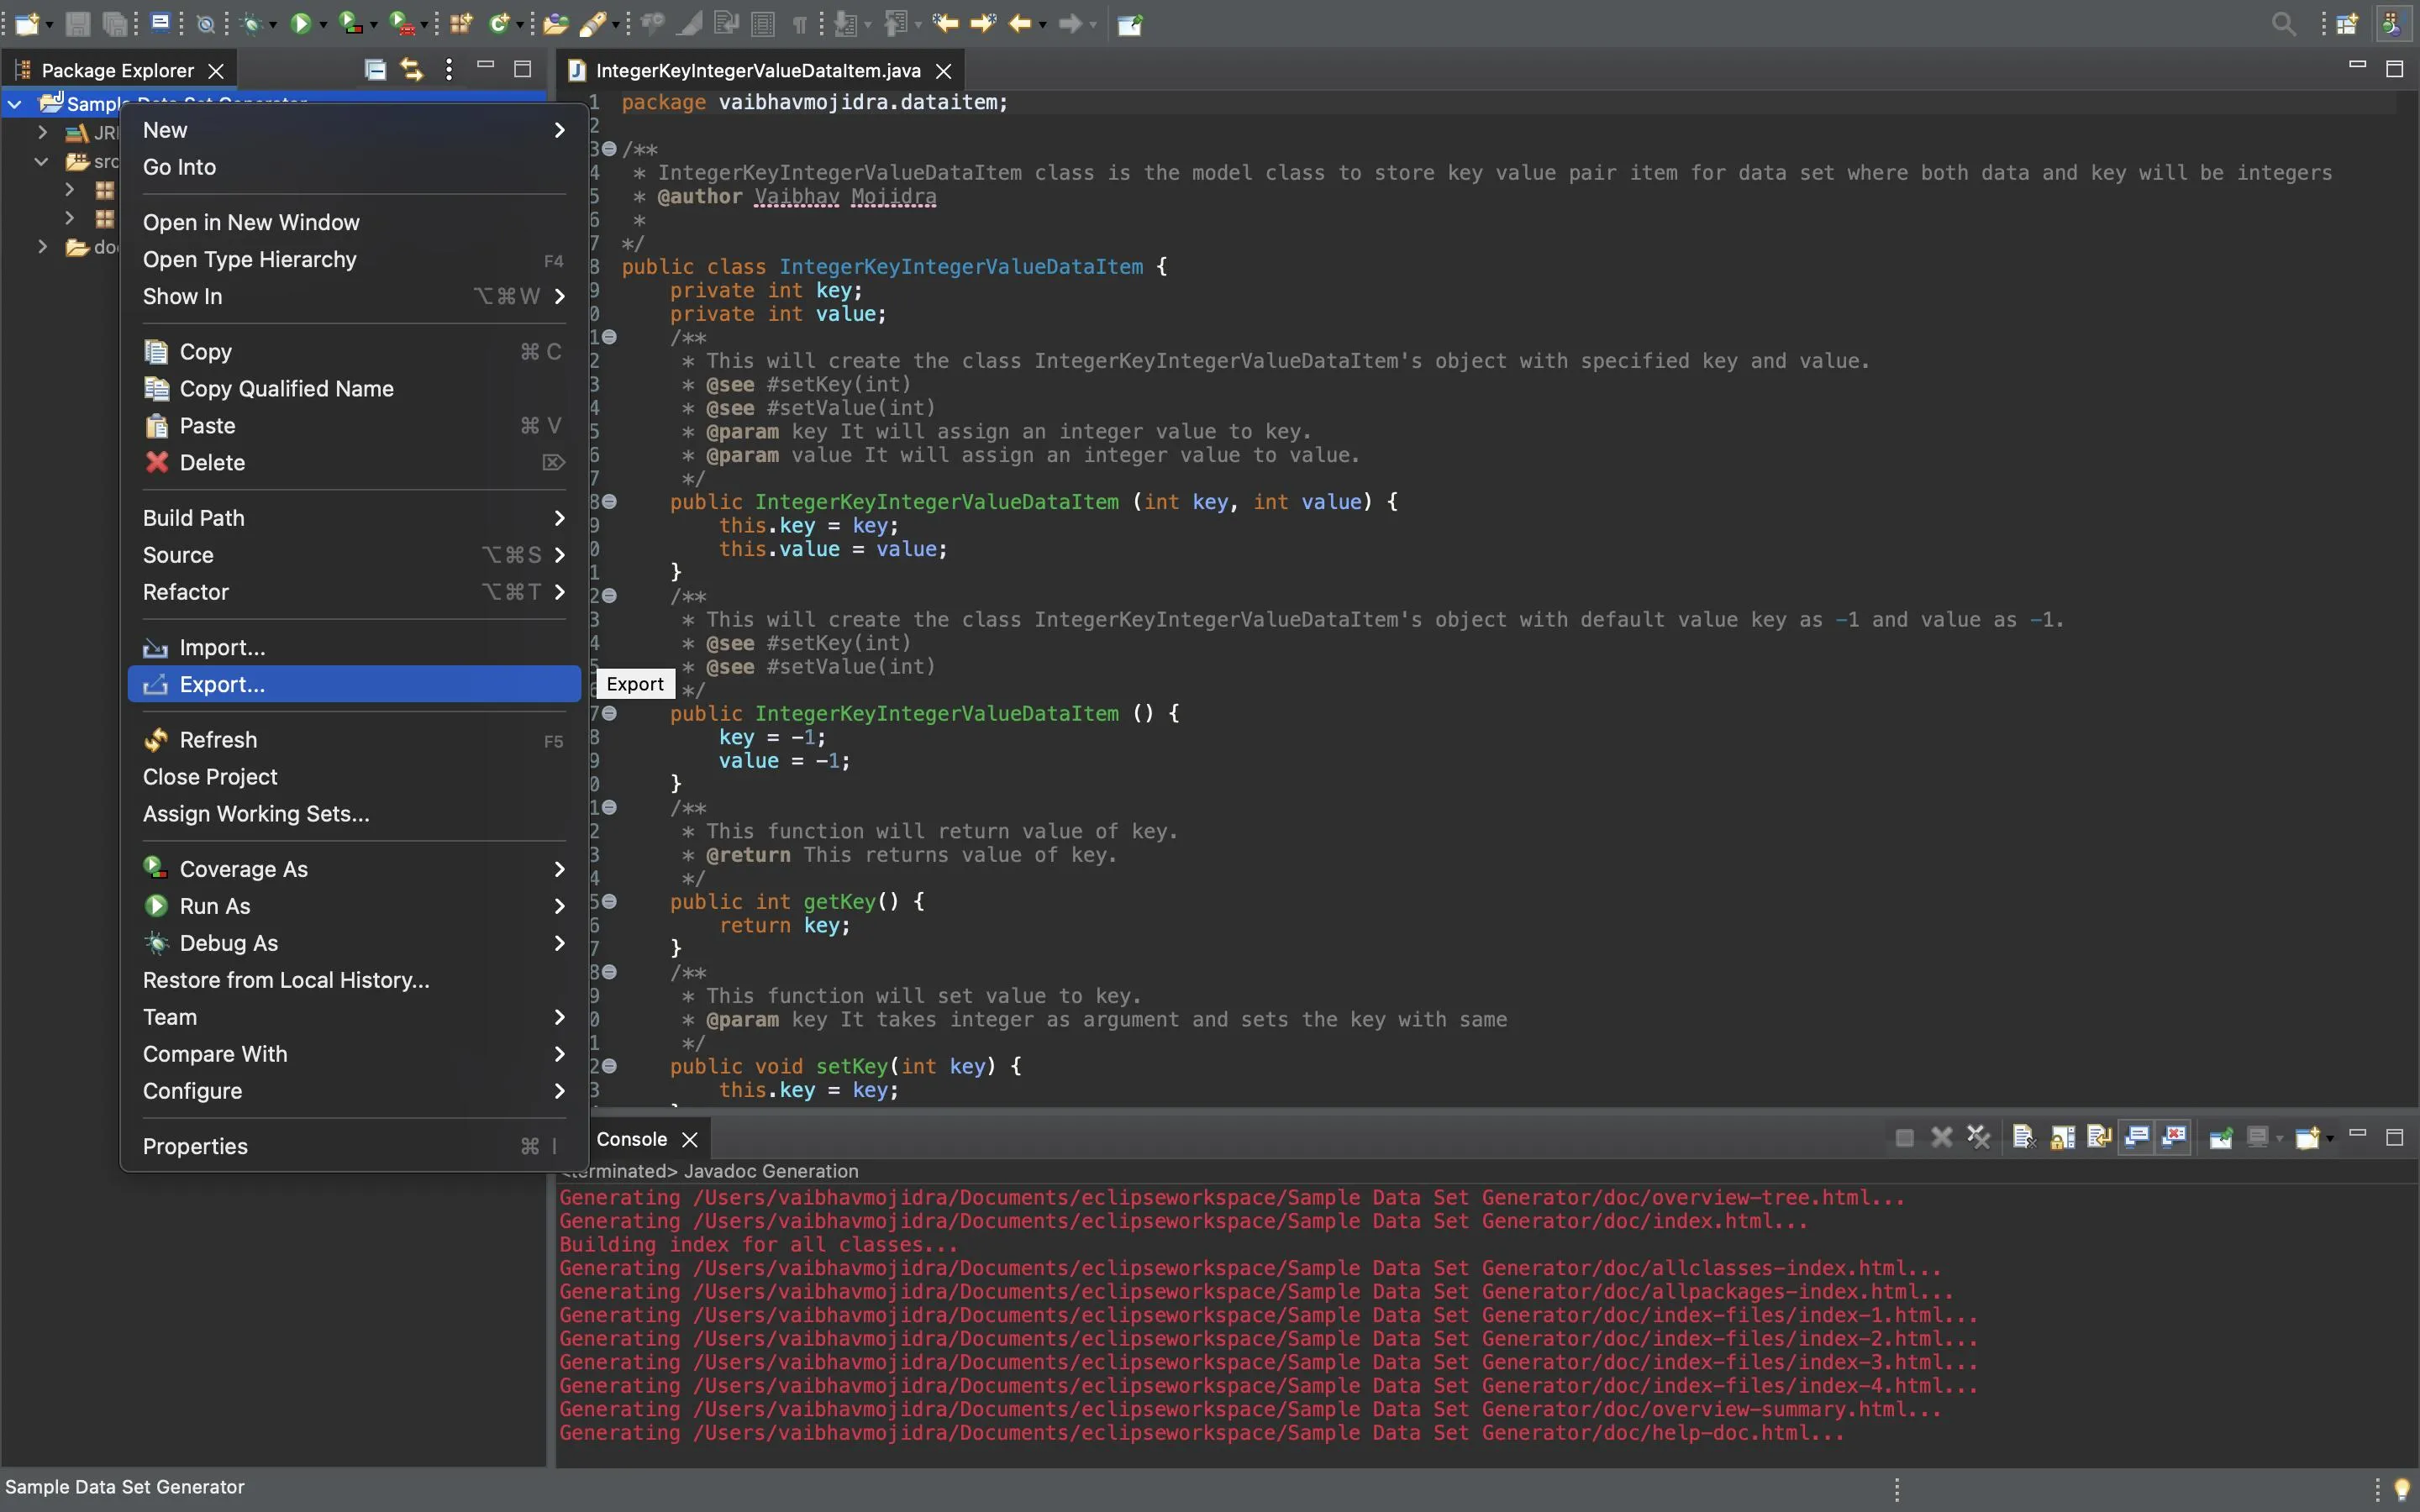Open the Run button dropdown arrow

(323, 24)
